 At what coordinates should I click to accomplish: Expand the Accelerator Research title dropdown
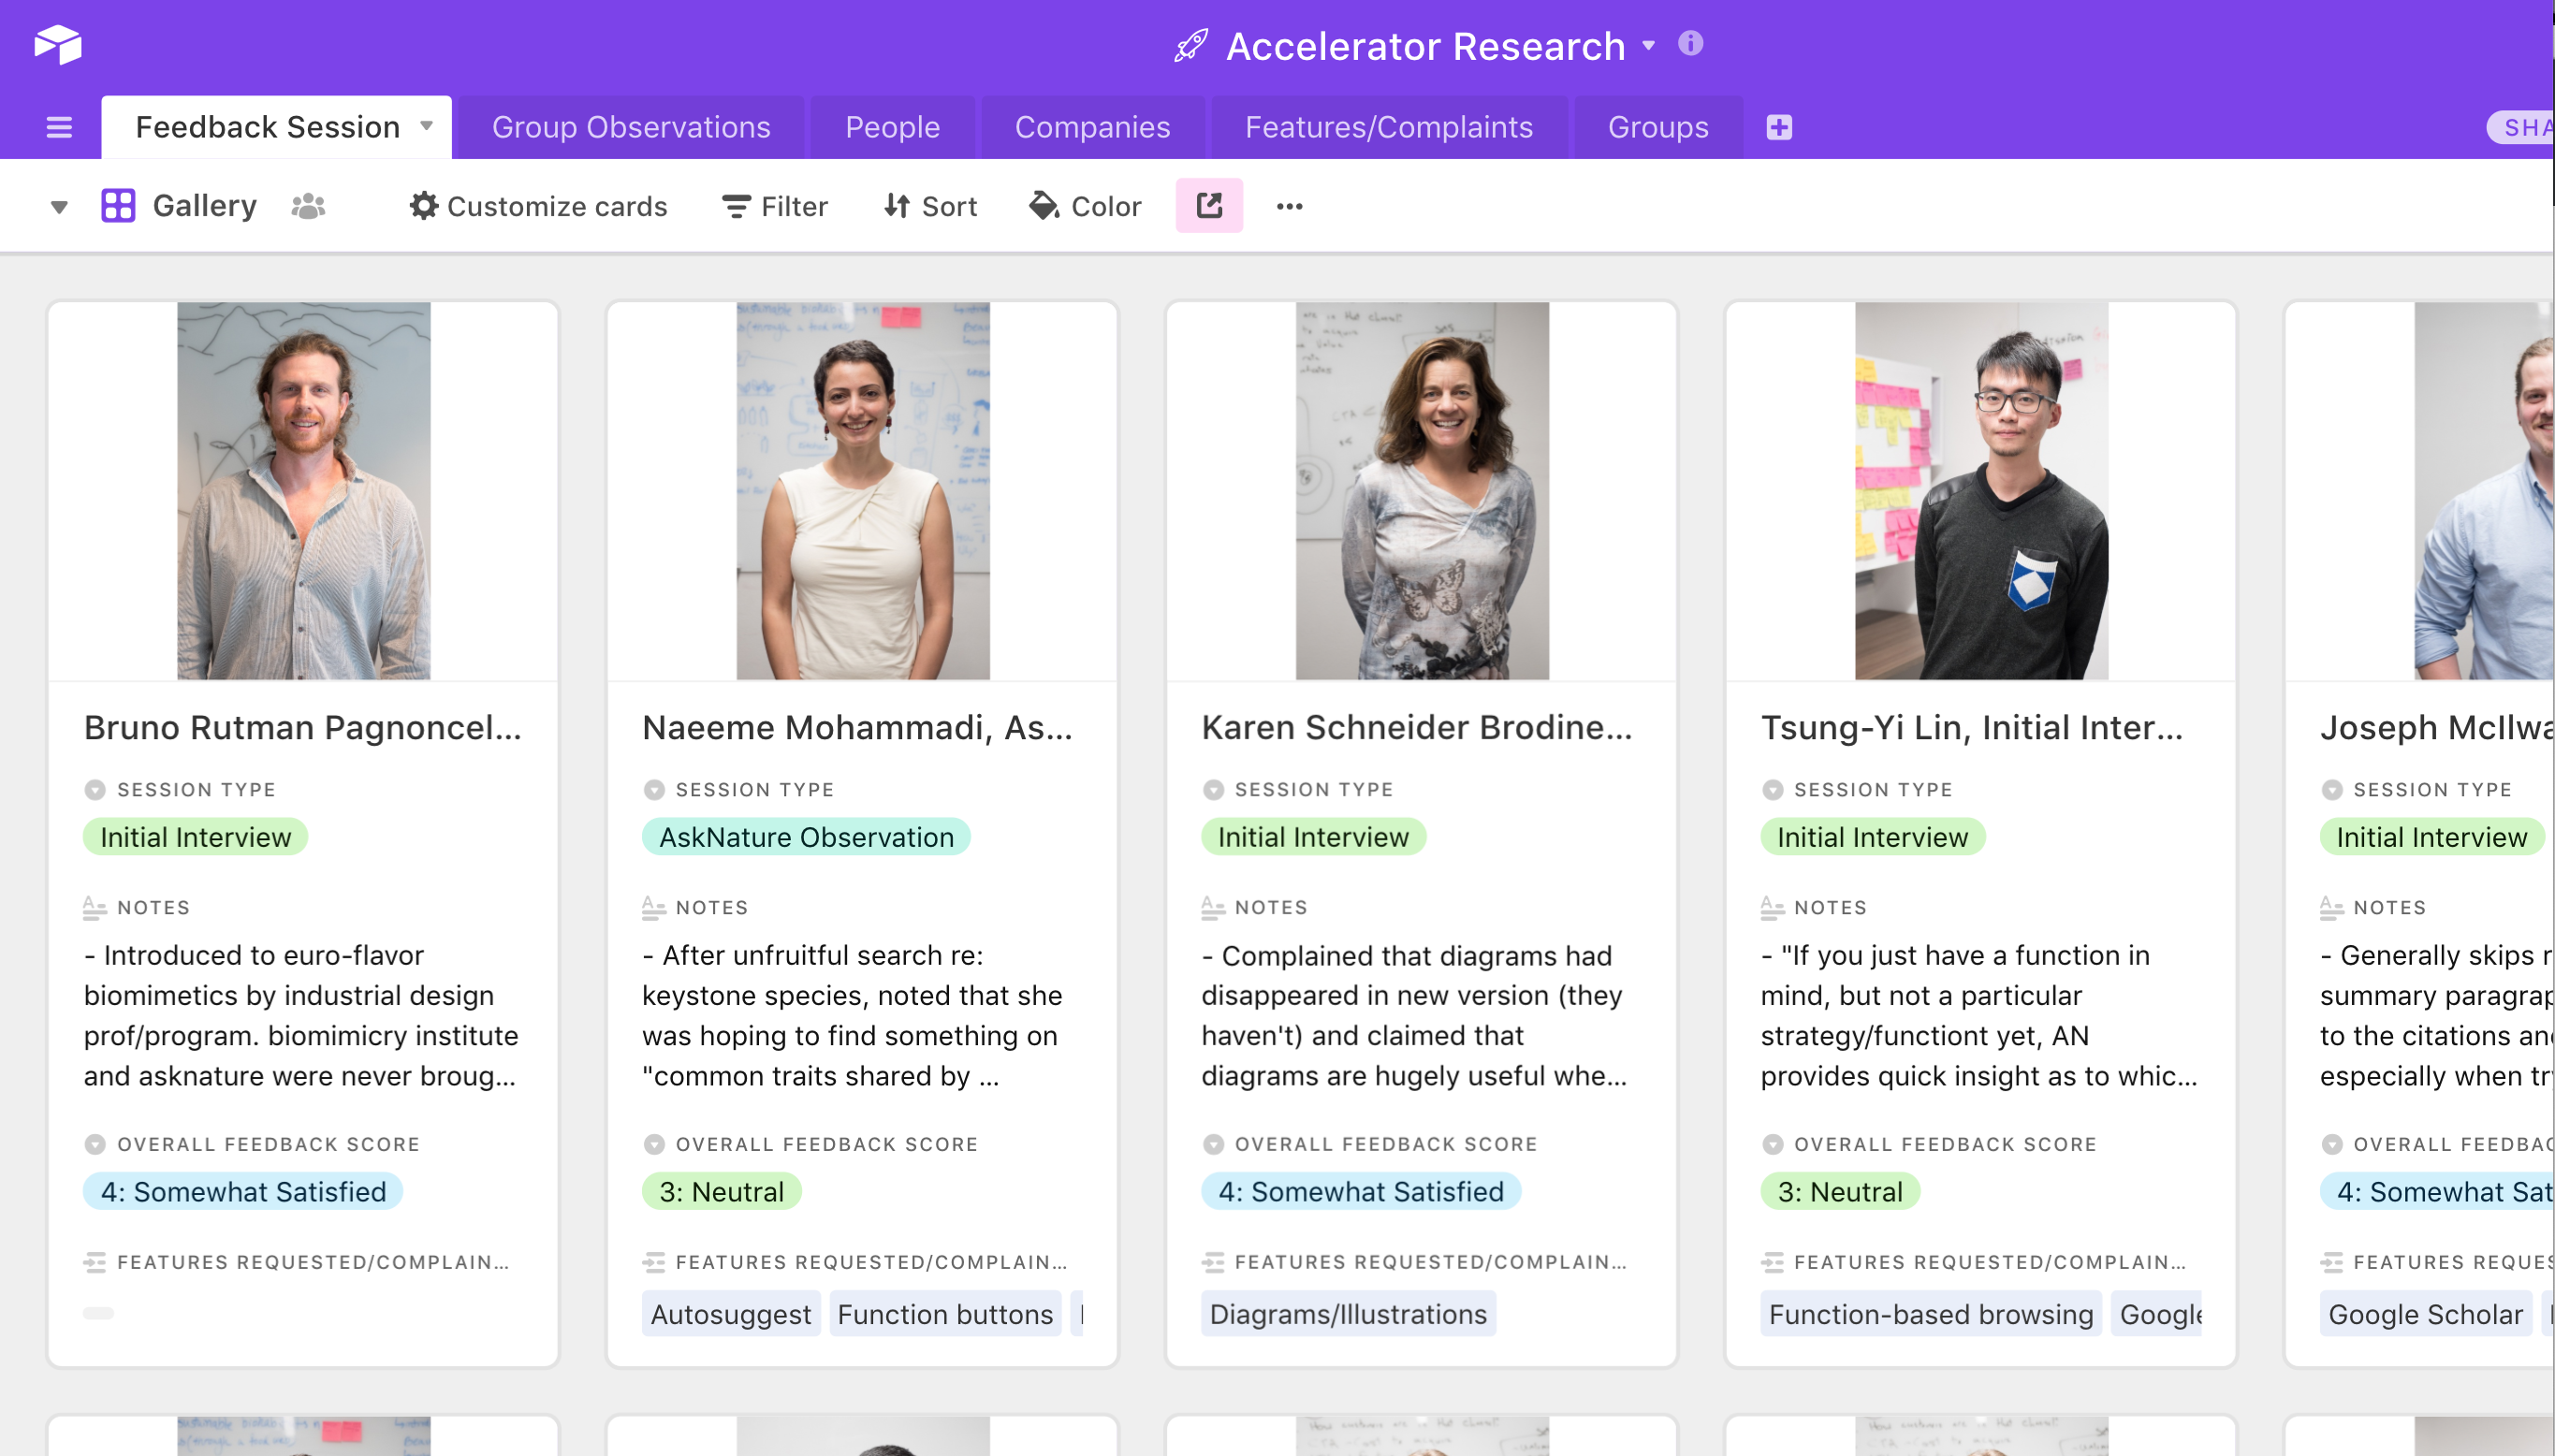point(1648,46)
